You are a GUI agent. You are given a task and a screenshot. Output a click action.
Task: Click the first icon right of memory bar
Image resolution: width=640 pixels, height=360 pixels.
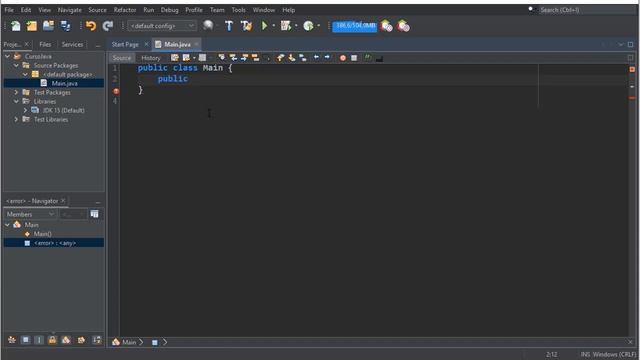tap(386, 26)
